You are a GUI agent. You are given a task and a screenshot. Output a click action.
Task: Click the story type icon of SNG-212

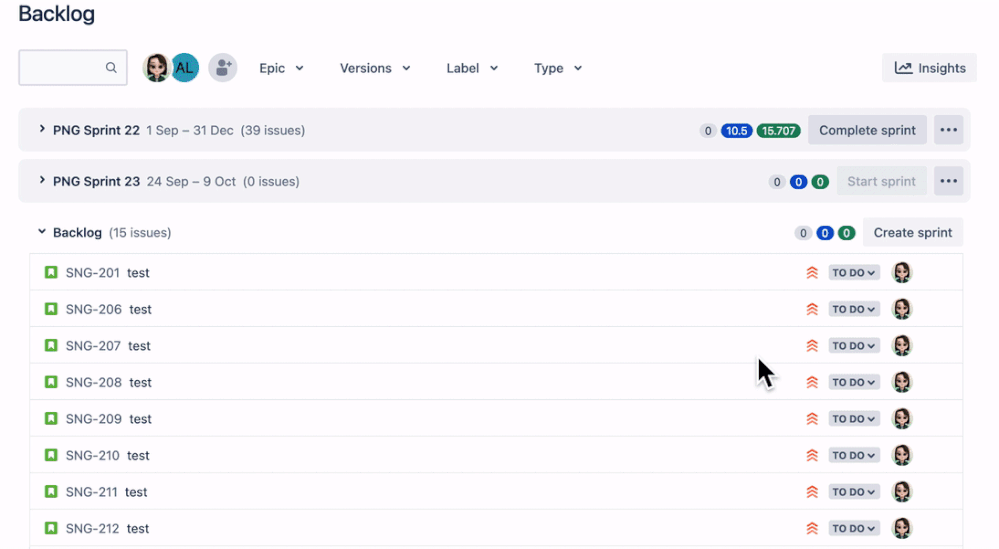pos(51,528)
